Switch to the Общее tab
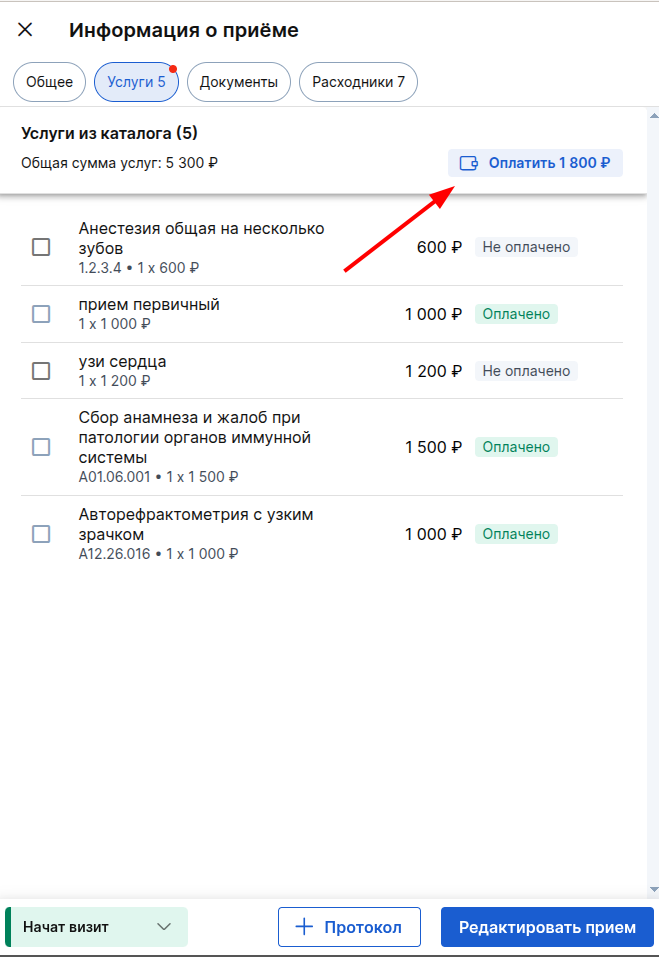Screen dimensions: 659x957 [x=49, y=82]
